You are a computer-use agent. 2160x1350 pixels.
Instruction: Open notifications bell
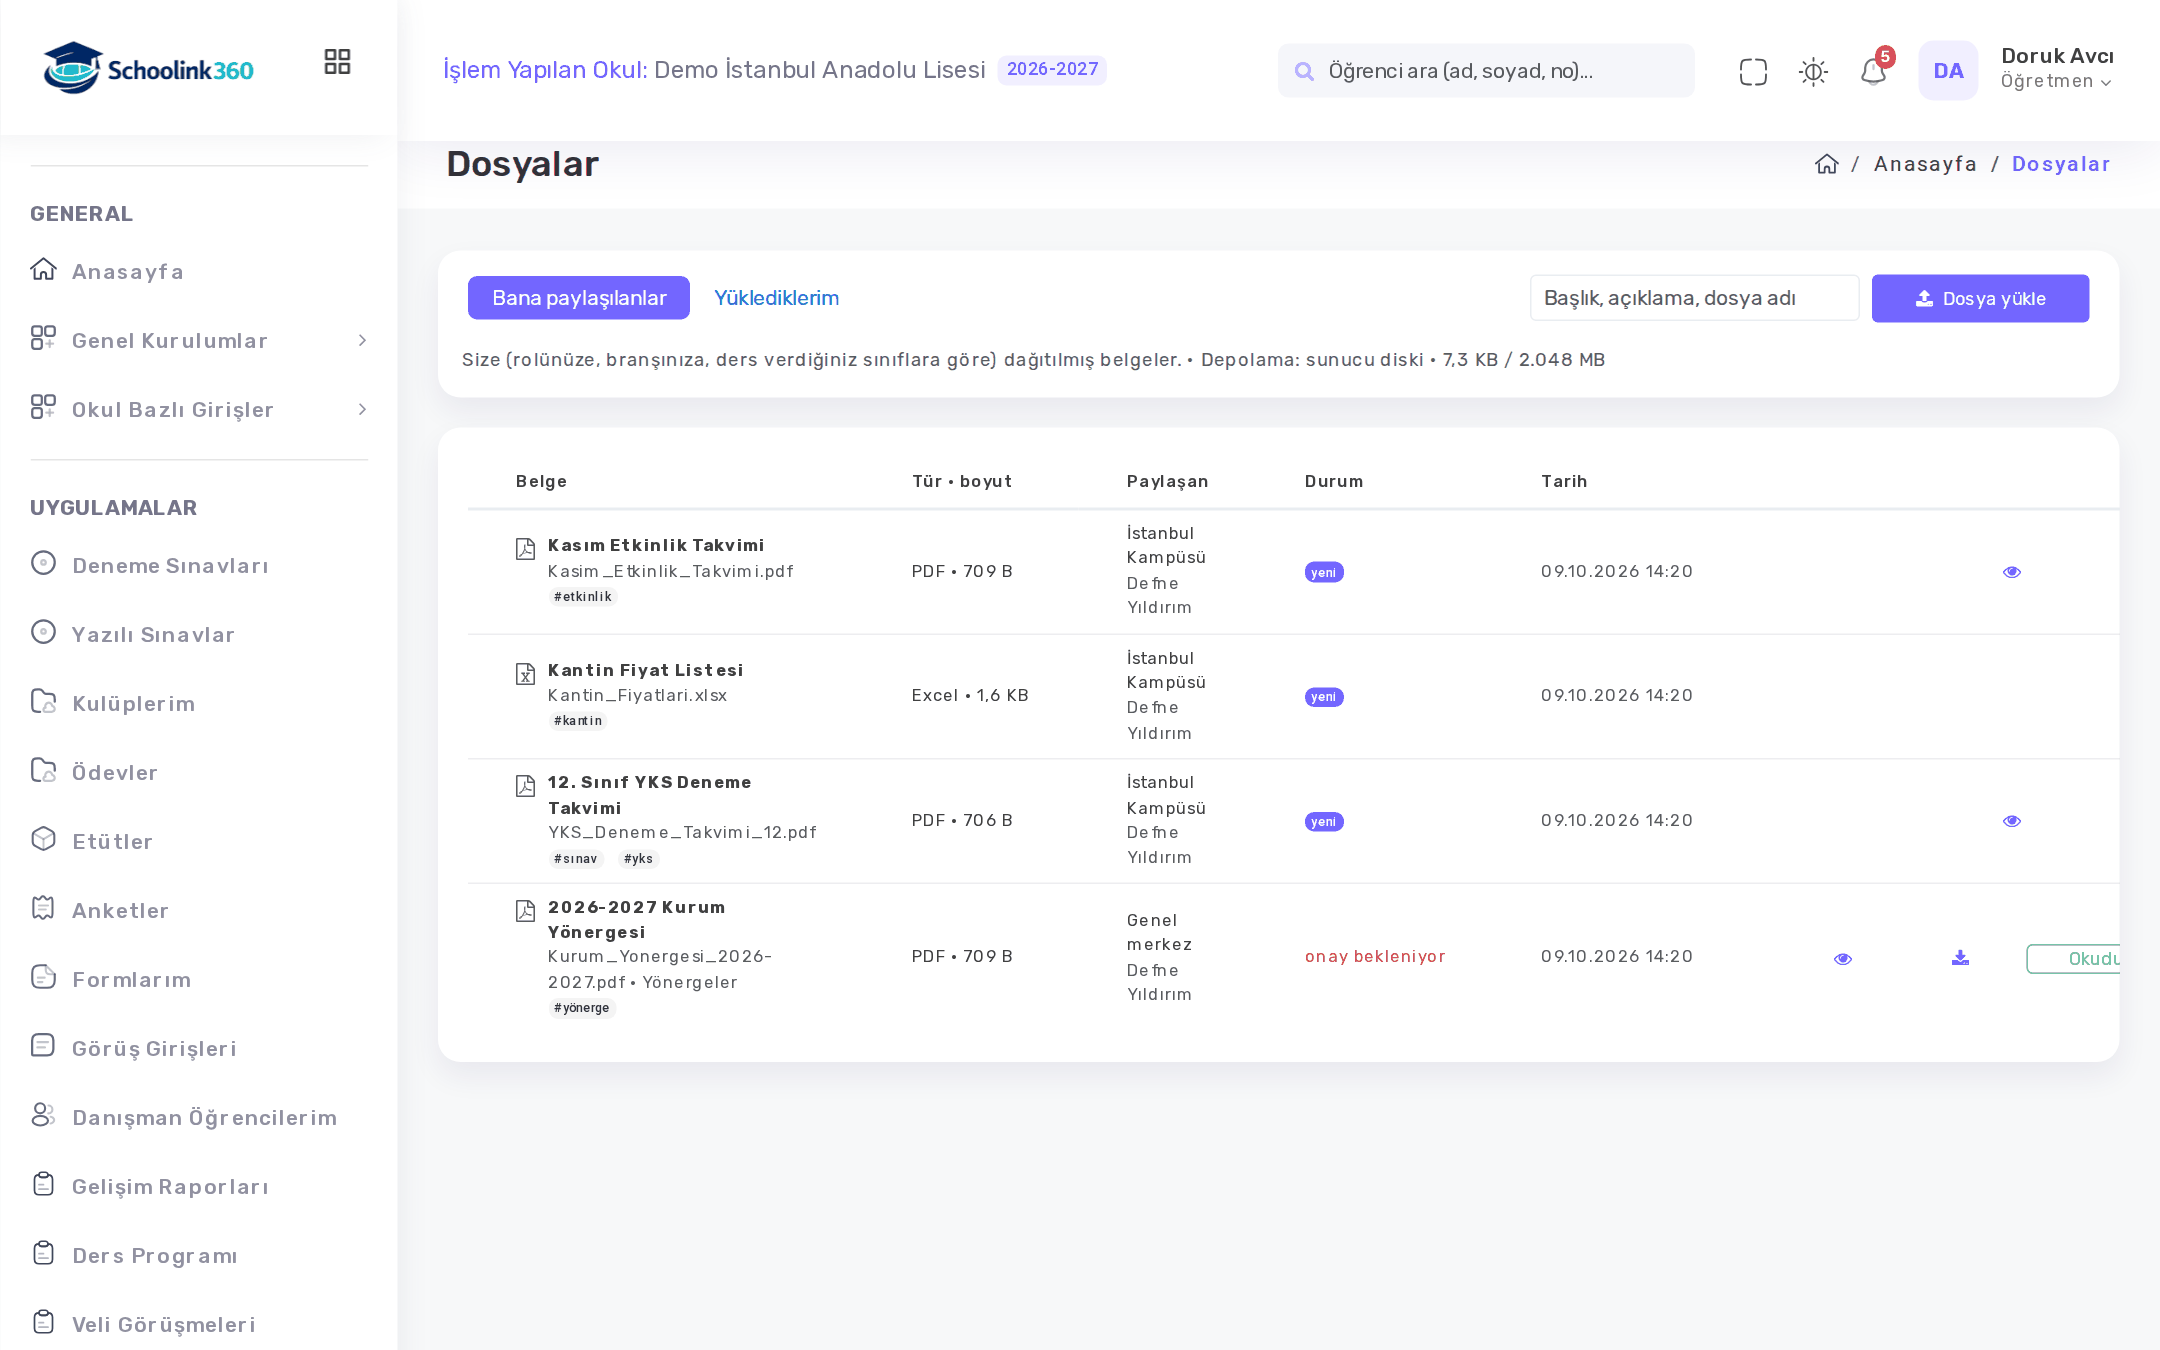(1873, 71)
